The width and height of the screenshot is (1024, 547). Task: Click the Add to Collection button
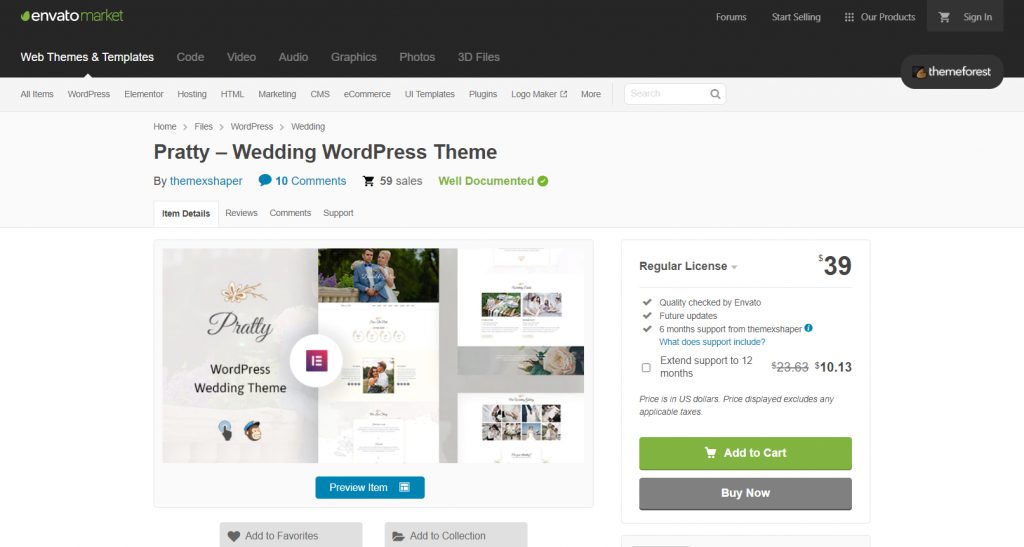pos(456,535)
